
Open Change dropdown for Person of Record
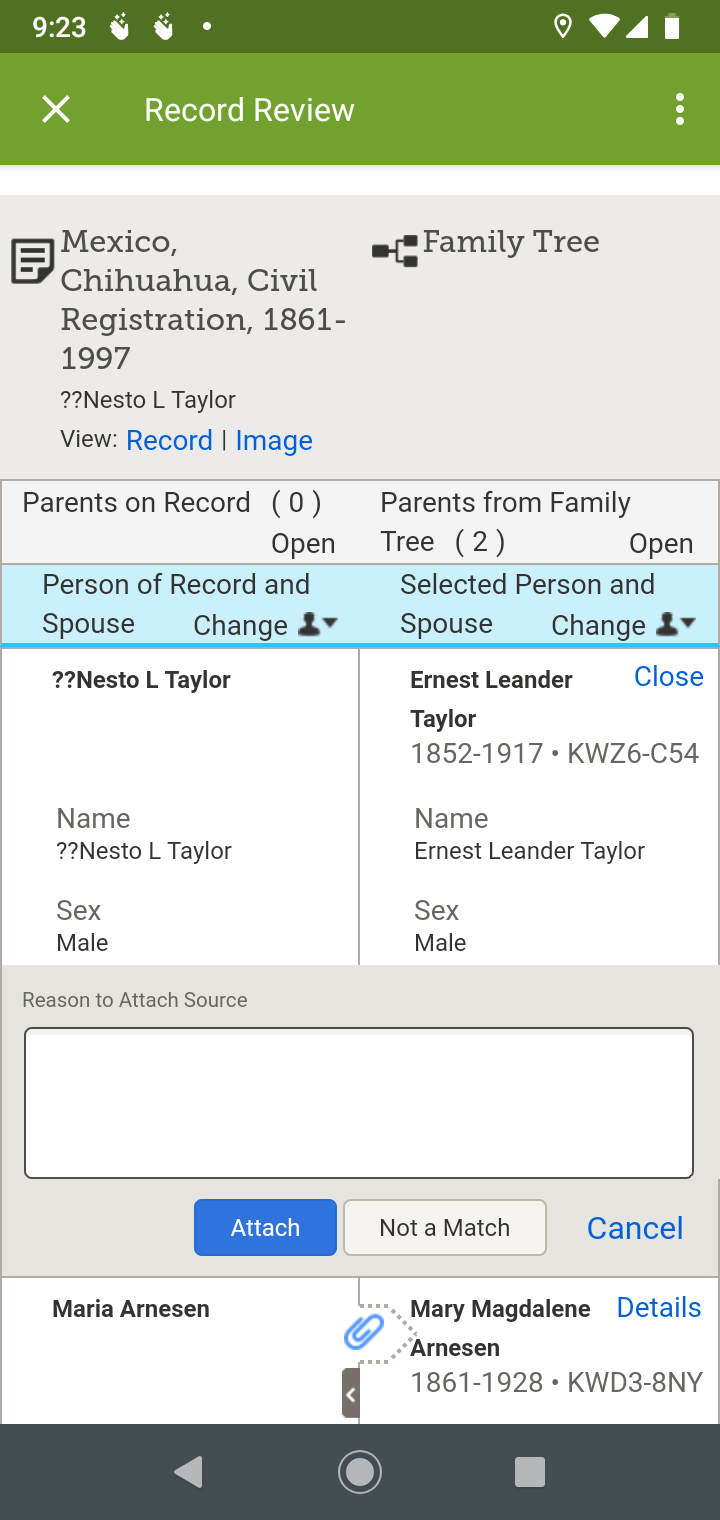tap(265, 625)
